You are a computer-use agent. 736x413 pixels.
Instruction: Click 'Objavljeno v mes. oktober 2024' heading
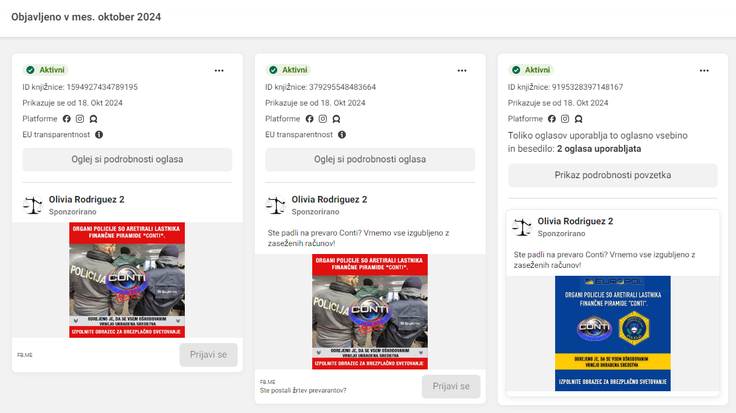(x=86, y=17)
